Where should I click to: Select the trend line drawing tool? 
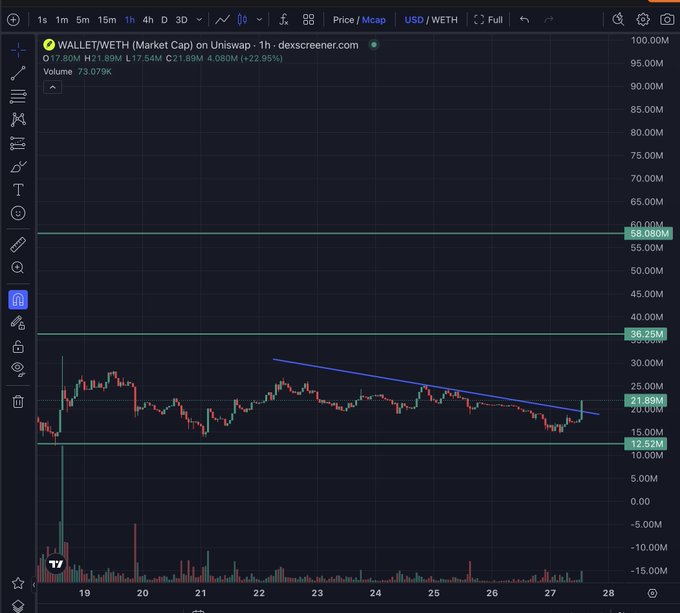coord(18,73)
